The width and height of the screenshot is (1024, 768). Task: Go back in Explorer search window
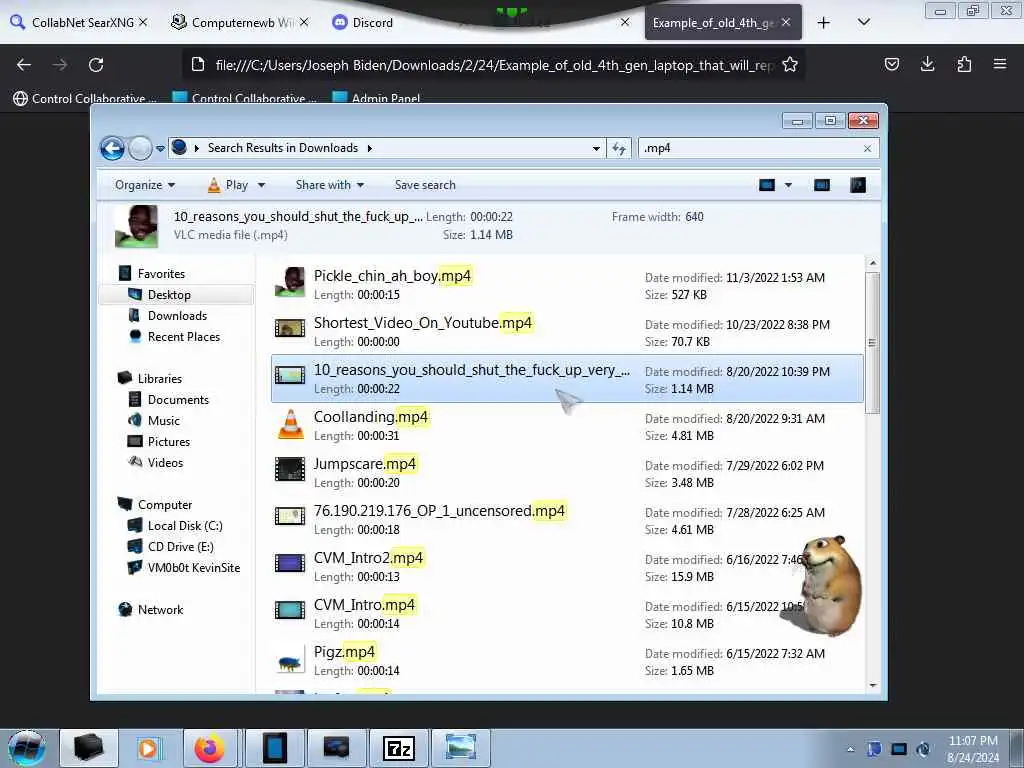click(x=112, y=148)
